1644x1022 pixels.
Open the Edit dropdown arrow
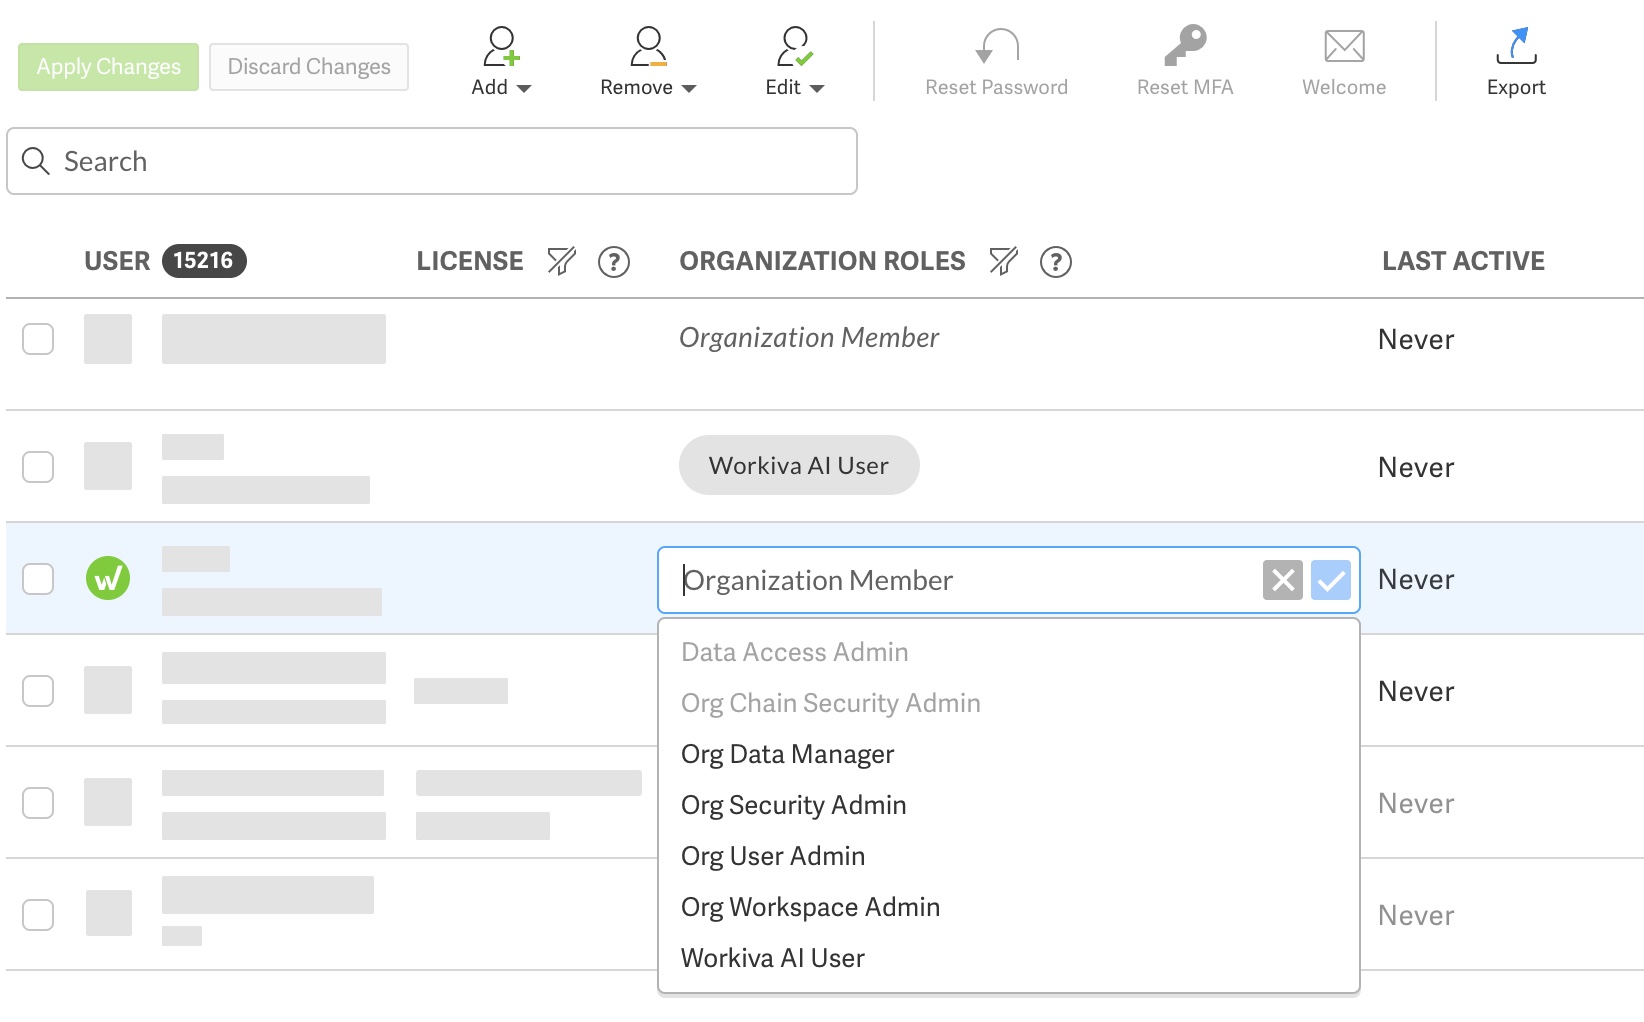pyautogui.click(x=817, y=89)
